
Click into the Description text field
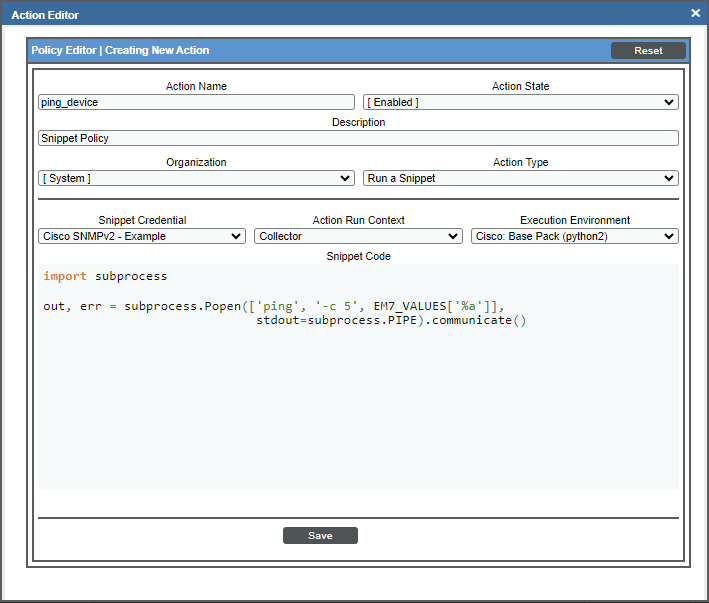[x=358, y=138]
